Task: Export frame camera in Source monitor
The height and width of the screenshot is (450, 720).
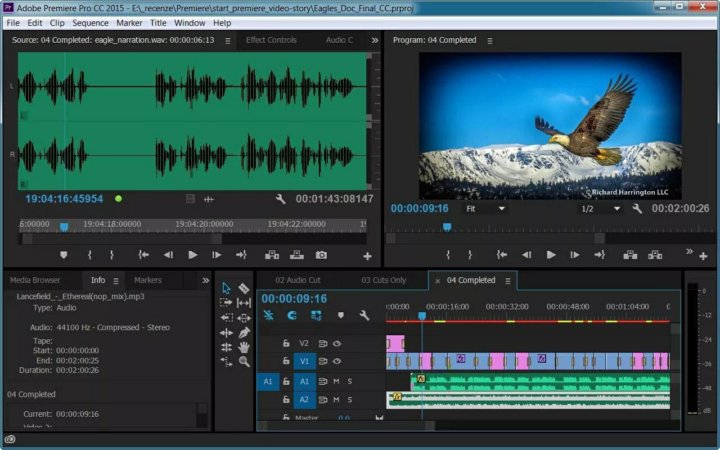Action: coord(321,255)
